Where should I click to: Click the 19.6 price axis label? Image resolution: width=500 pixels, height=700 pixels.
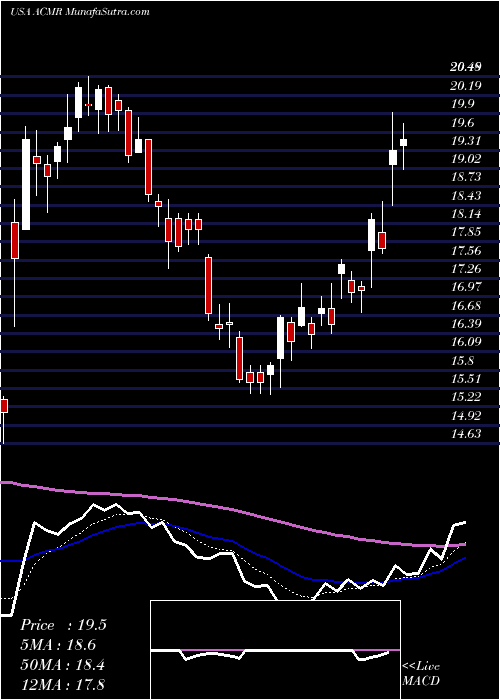coord(462,123)
